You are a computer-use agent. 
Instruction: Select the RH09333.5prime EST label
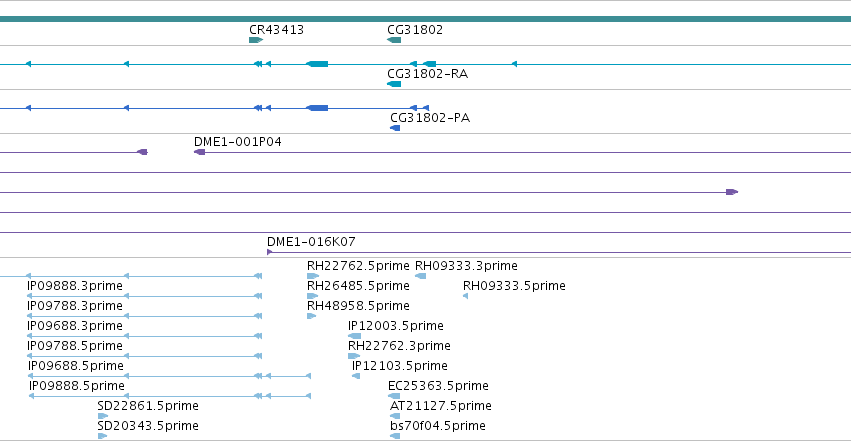[514, 286]
